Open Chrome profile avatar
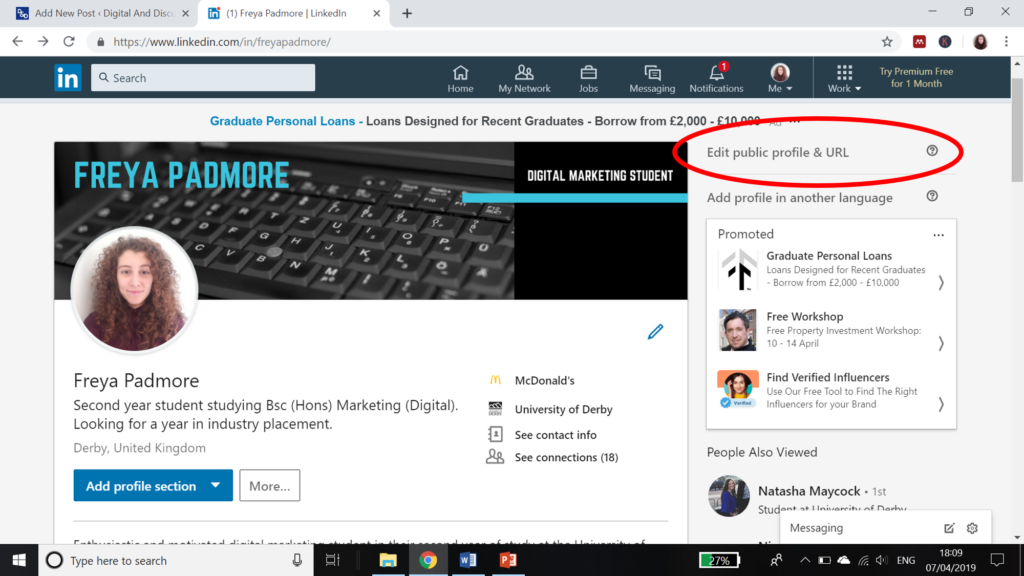Screen dimensions: 1024x576 coord(980,42)
